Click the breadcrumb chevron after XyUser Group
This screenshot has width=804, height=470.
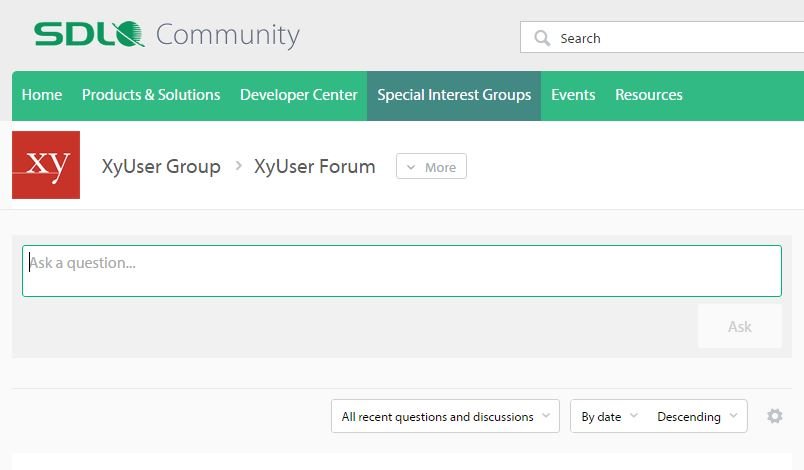238,166
